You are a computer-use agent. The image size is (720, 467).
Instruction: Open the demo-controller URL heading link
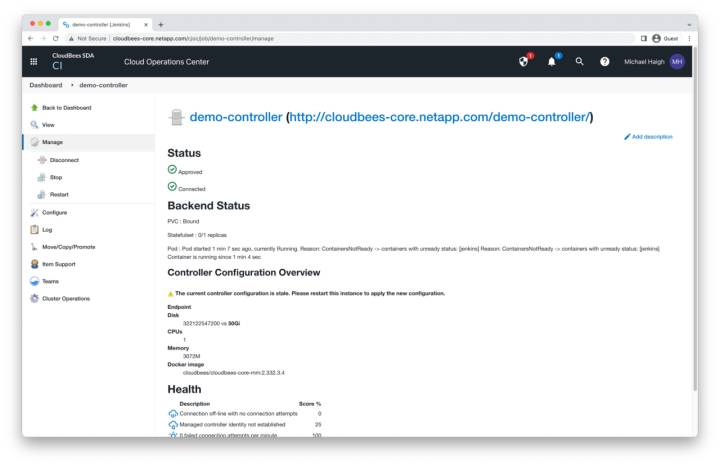coord(439,117)
